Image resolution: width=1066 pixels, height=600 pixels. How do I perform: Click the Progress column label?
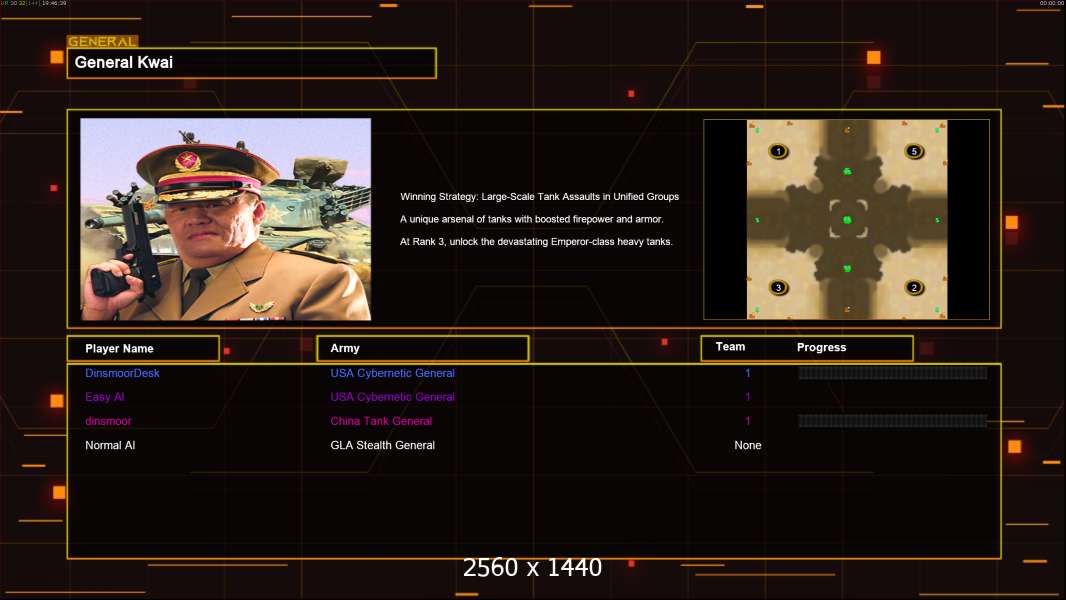point(821,347)
